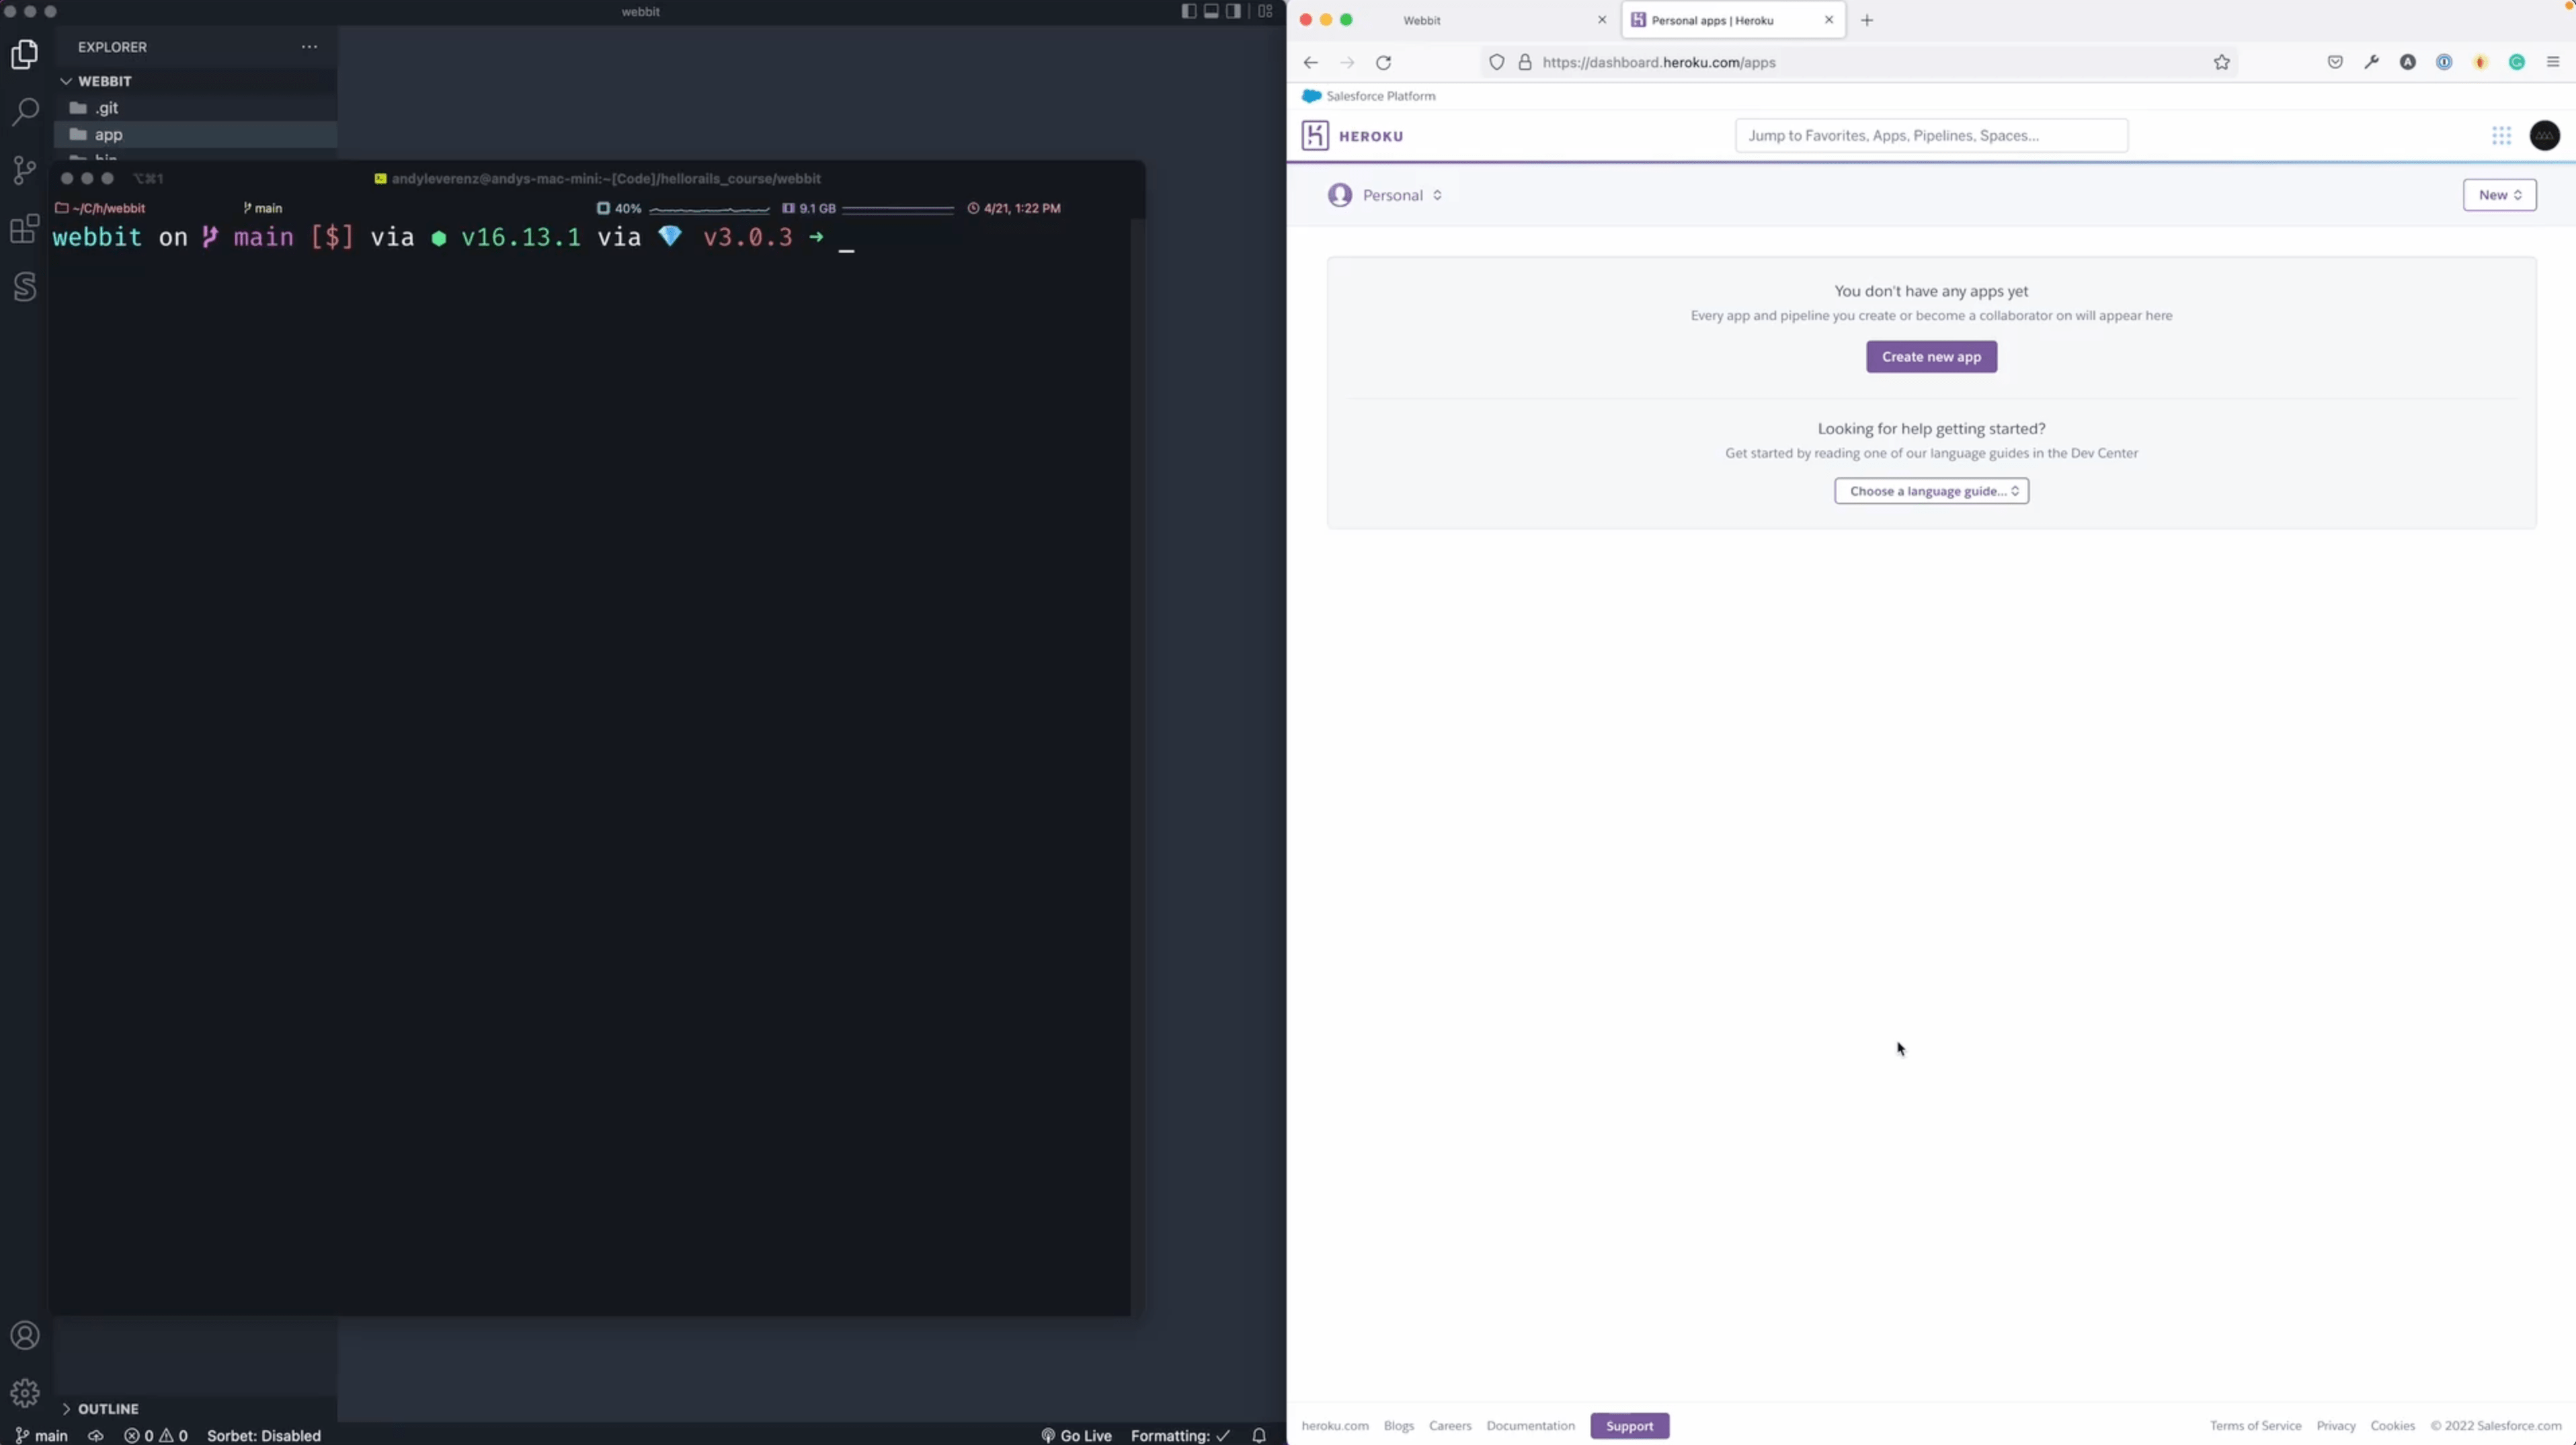This screenshot has height=1445, width=2576.
Task: Click Create new app button
Action: [x=1931, y=357]
